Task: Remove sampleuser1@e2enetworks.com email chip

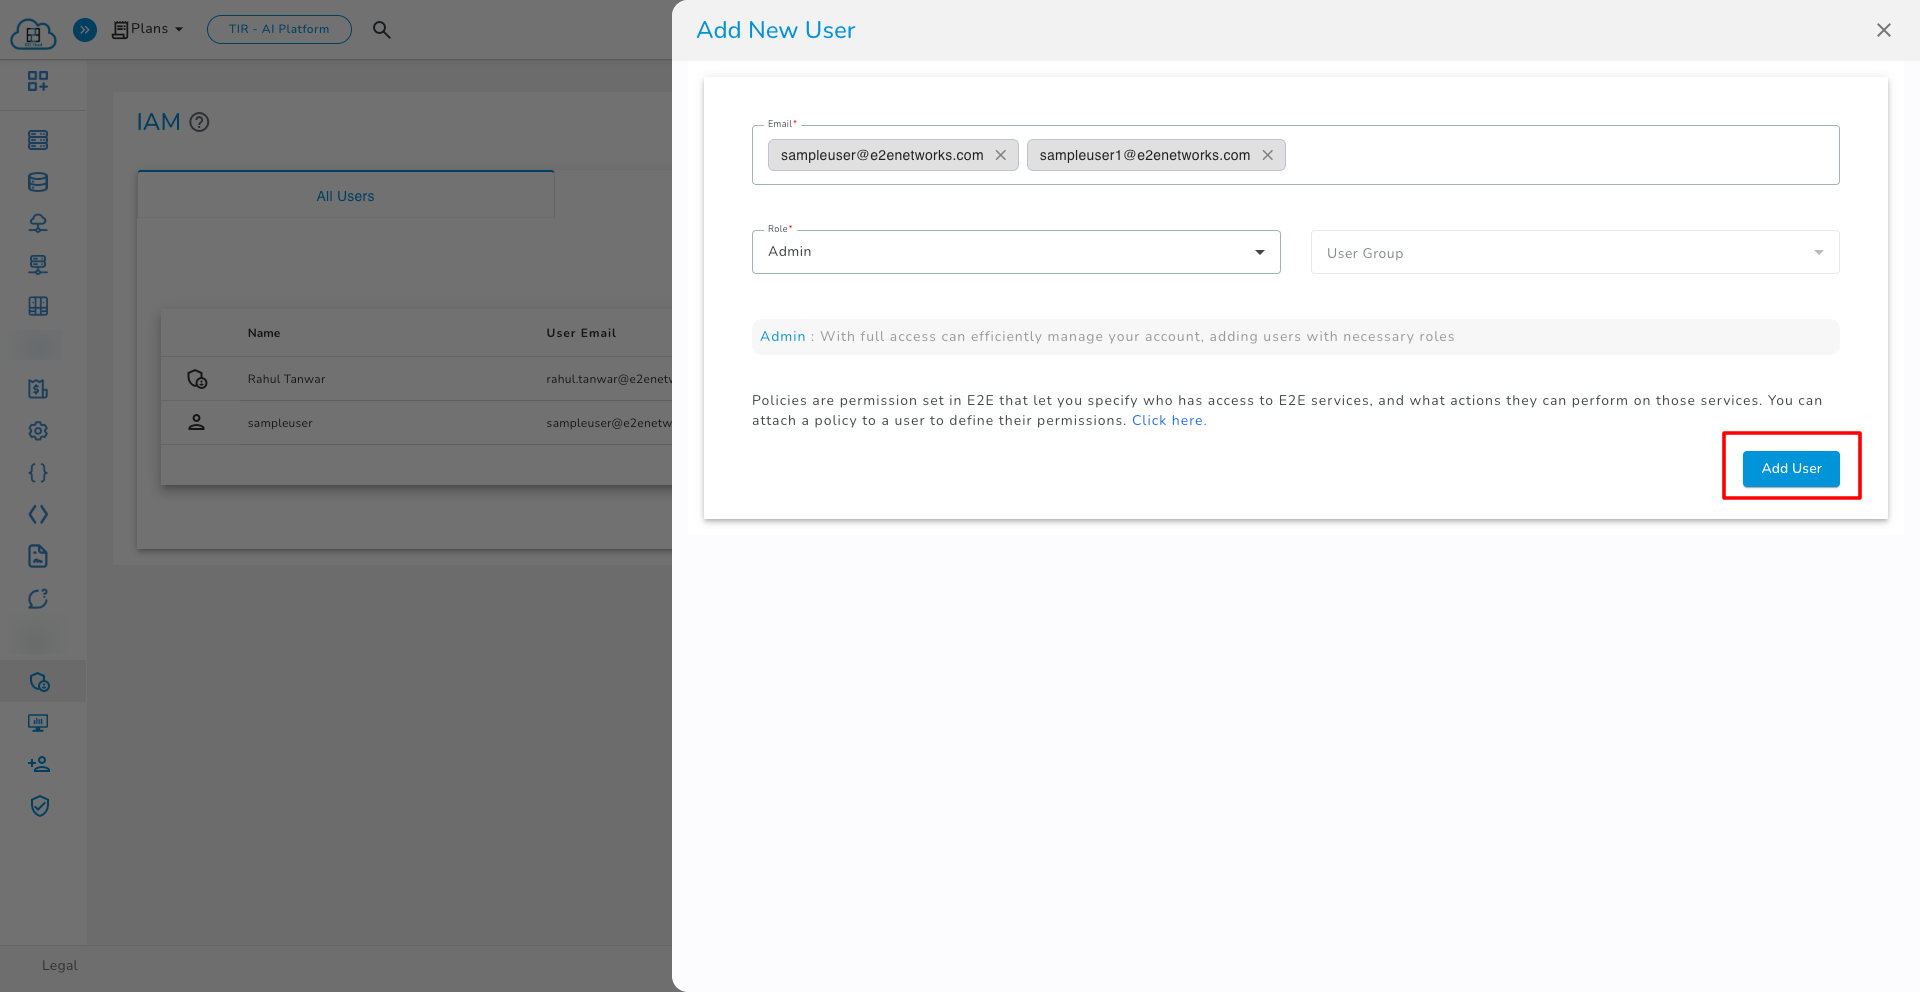Action: 1267,155
